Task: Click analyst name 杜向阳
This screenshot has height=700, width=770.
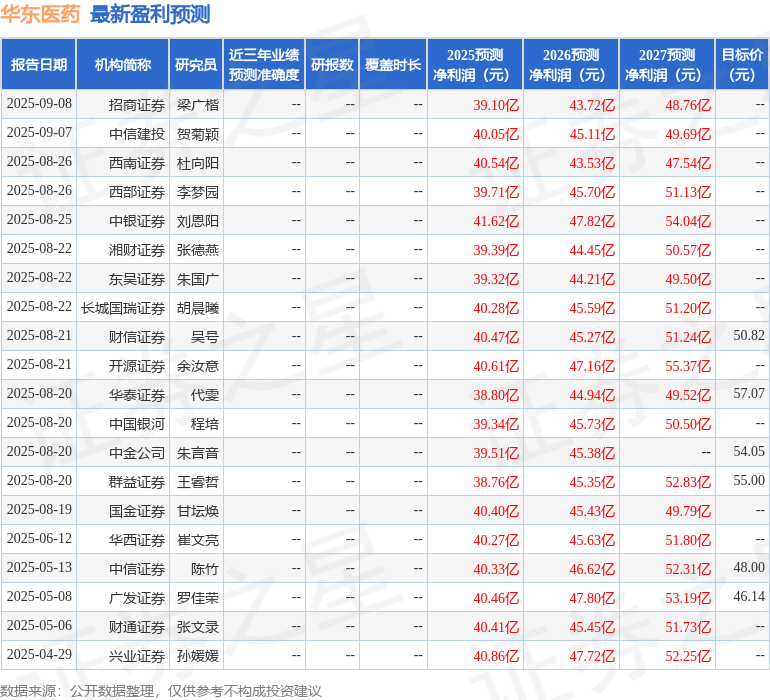Action: click(198, 163)
